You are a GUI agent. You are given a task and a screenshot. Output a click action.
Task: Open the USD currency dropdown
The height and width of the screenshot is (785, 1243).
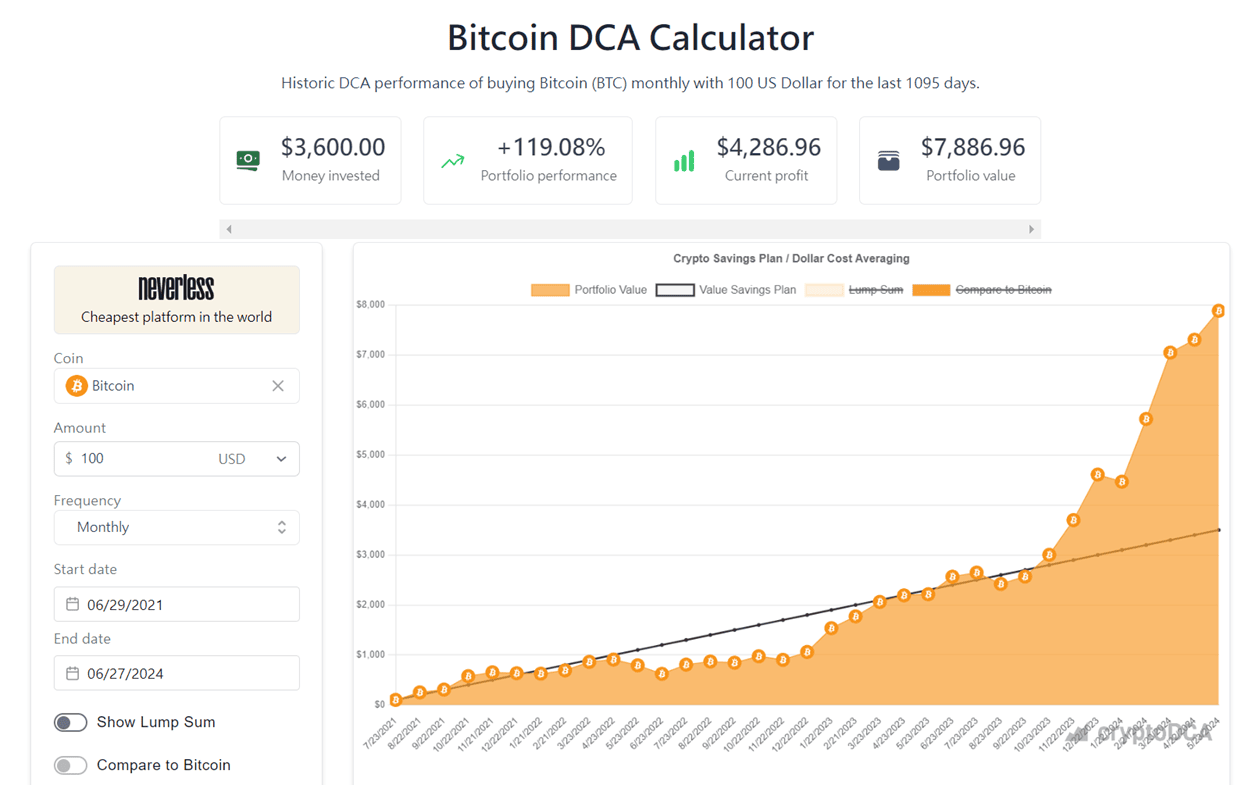(253, 459)
